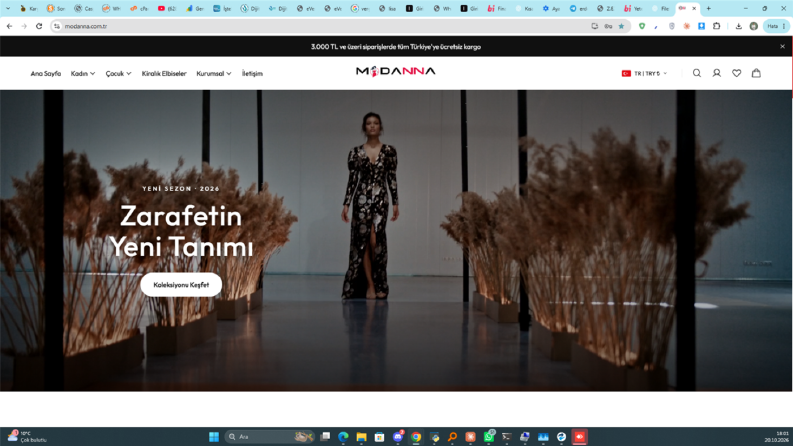The width and height of the screenshot is (793, 446).
Task: Click the green shield extension icon
Action: (642, 26)
